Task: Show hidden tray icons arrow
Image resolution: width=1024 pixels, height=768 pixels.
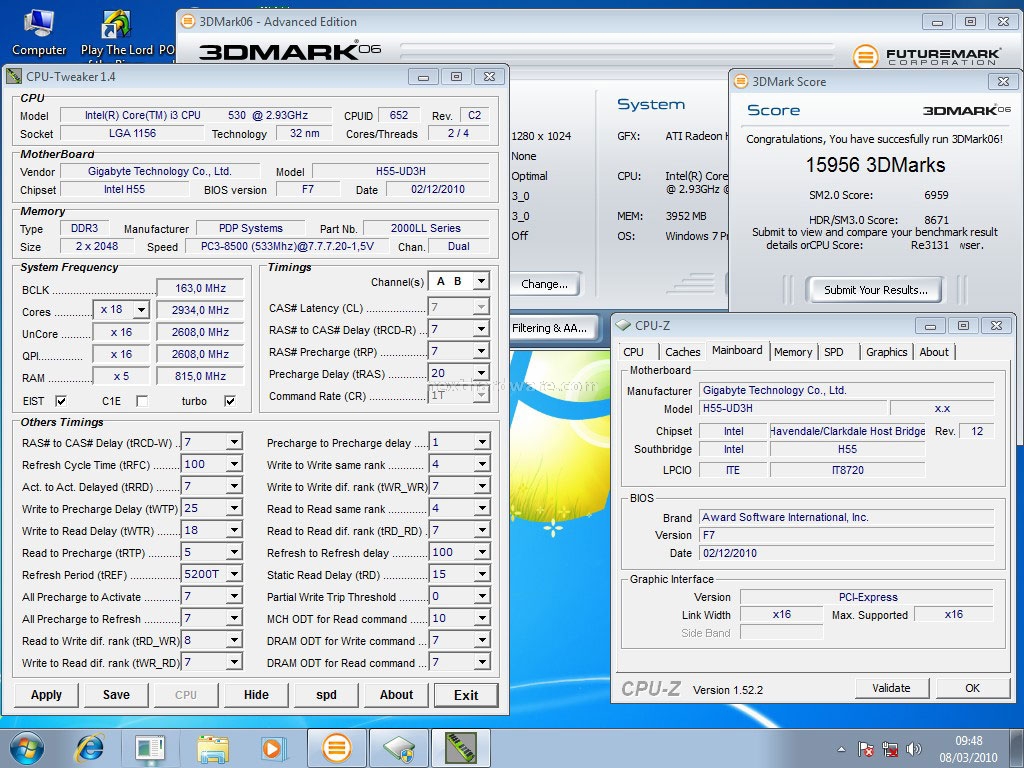Action: (x=842, y=749)
